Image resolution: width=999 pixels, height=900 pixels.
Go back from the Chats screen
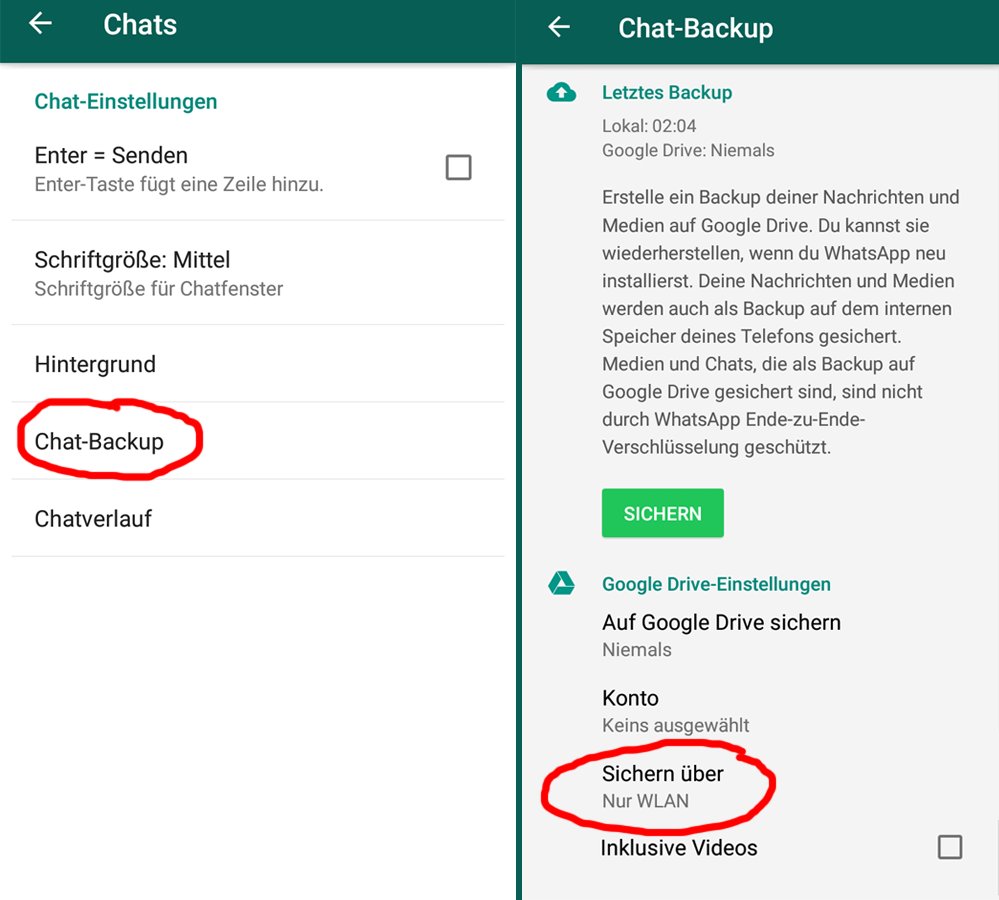point(40,24)
